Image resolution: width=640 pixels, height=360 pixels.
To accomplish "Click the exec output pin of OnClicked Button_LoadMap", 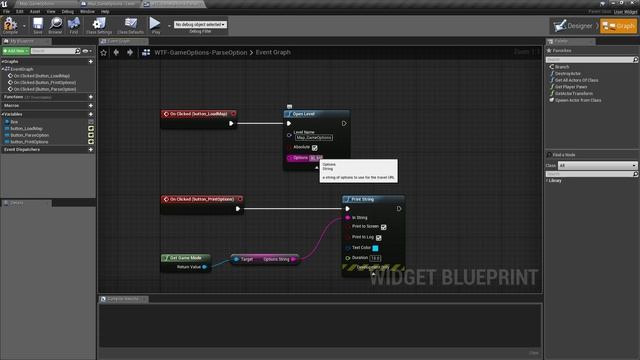I will (231, 123).
